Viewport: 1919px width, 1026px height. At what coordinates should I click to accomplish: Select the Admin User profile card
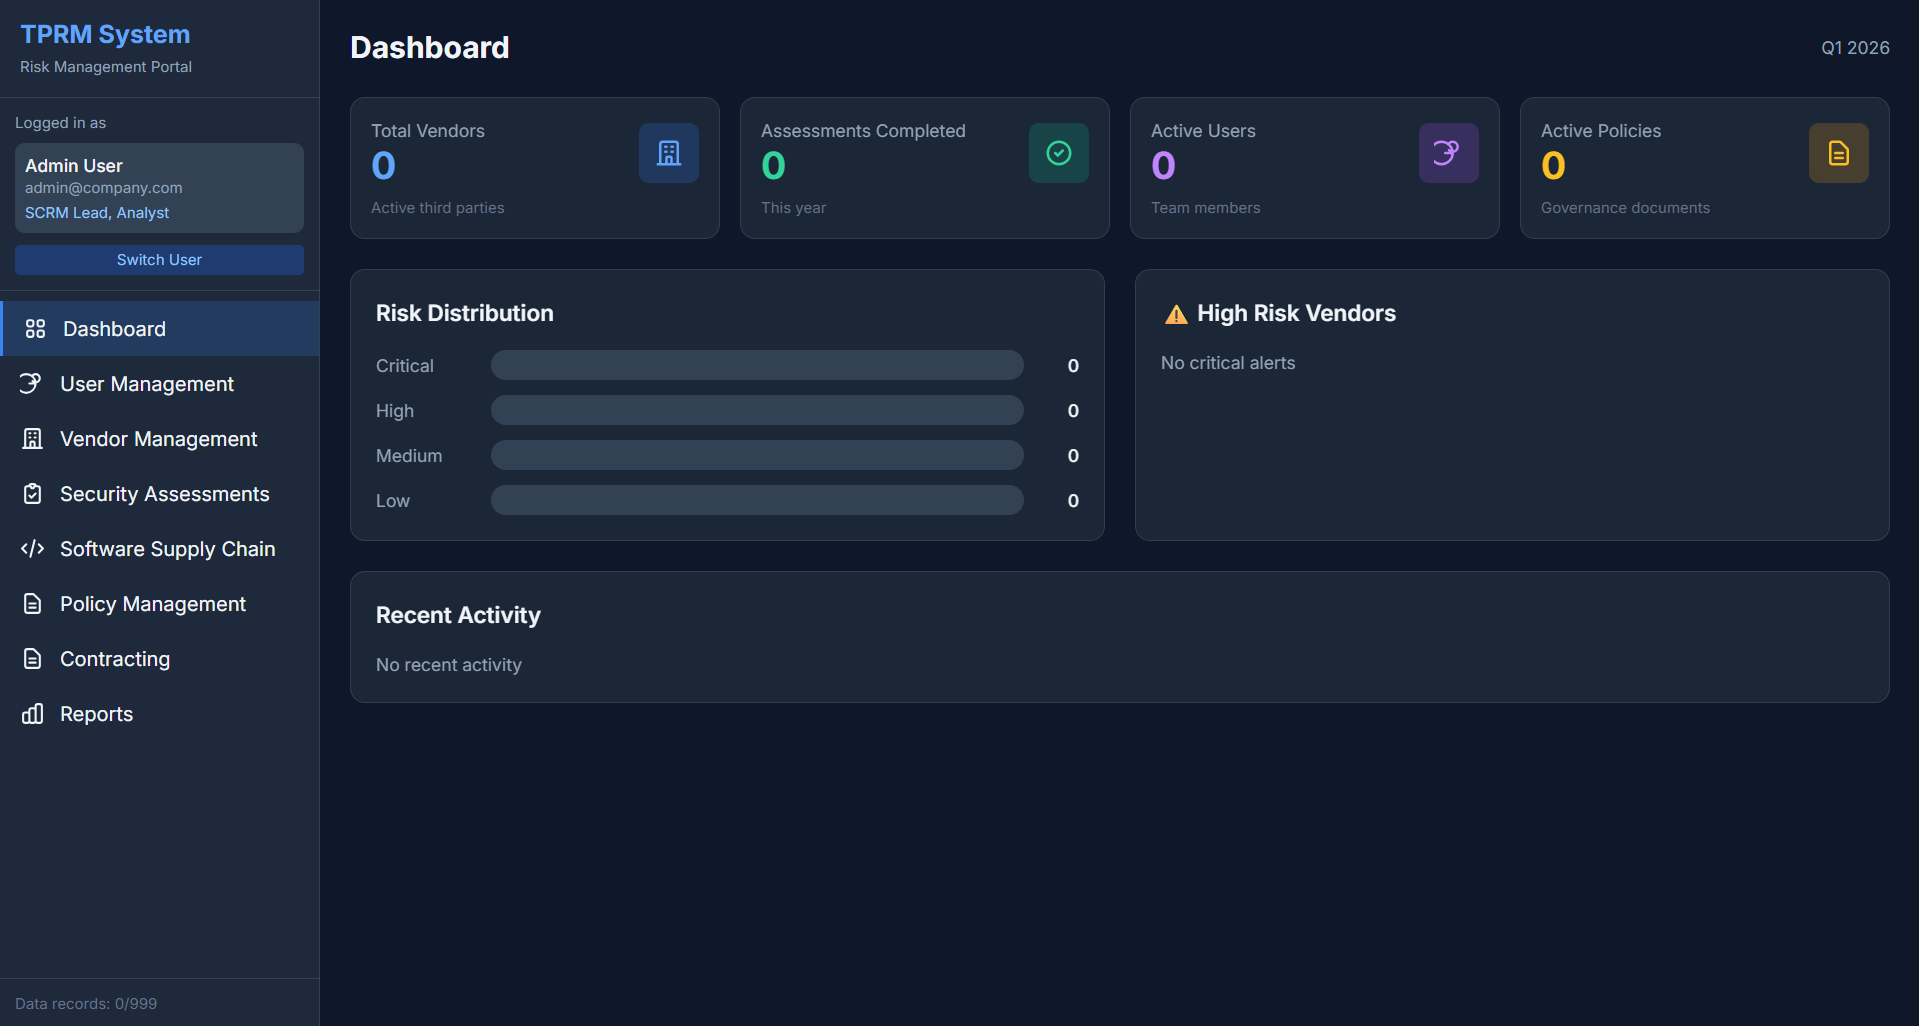(x=159, y=188)
